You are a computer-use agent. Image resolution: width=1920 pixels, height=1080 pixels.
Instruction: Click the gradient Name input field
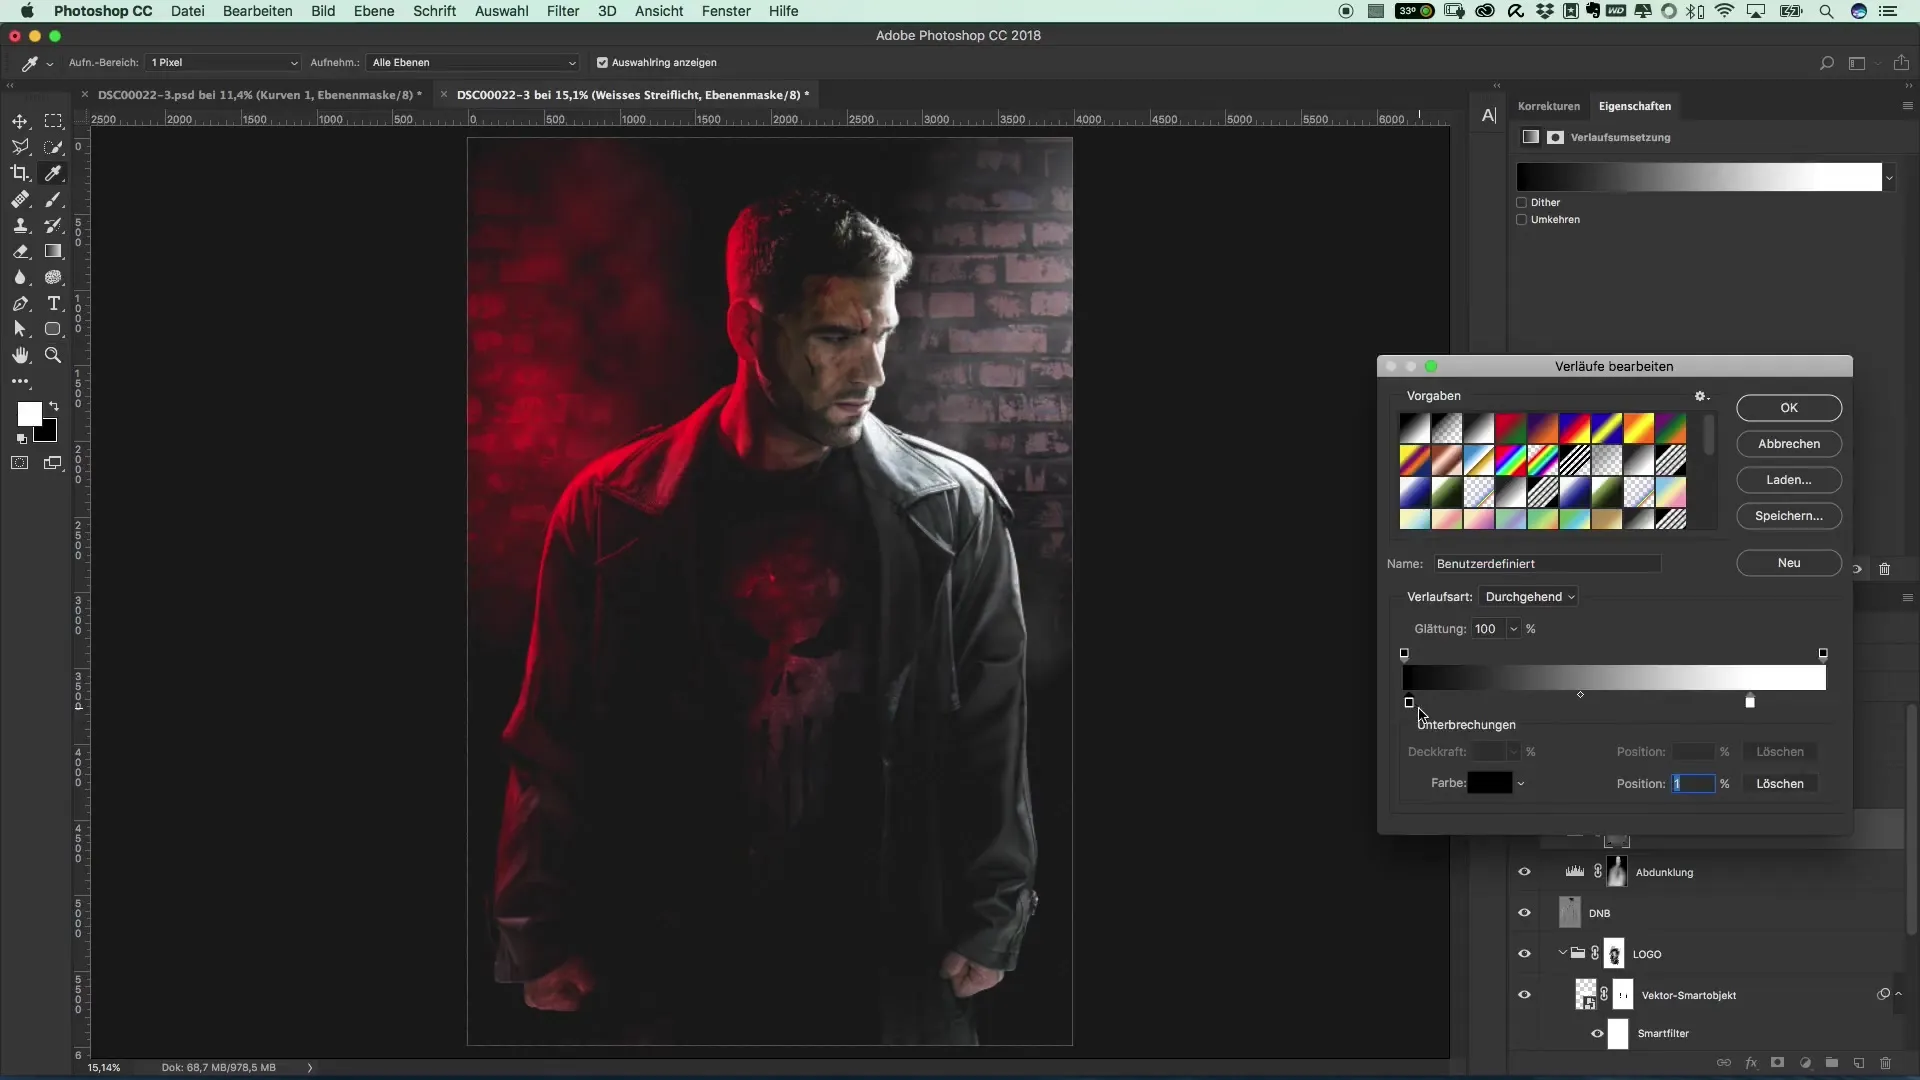(x=1547, y=564)
